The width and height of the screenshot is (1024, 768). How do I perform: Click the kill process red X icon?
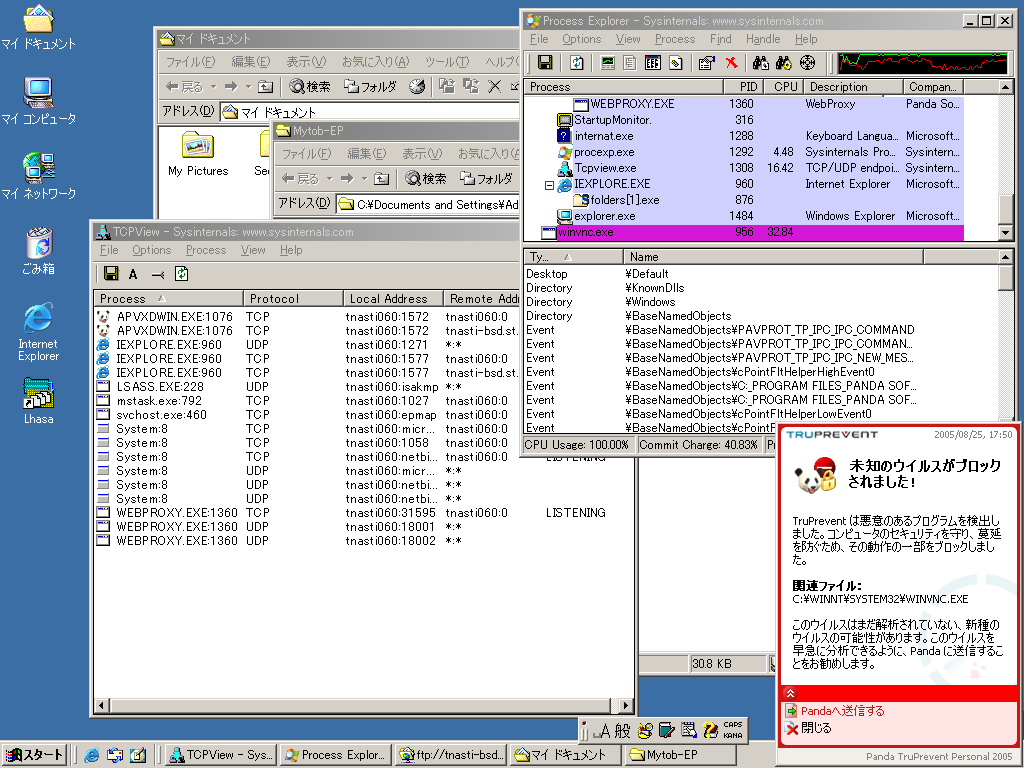click(731, 63)
